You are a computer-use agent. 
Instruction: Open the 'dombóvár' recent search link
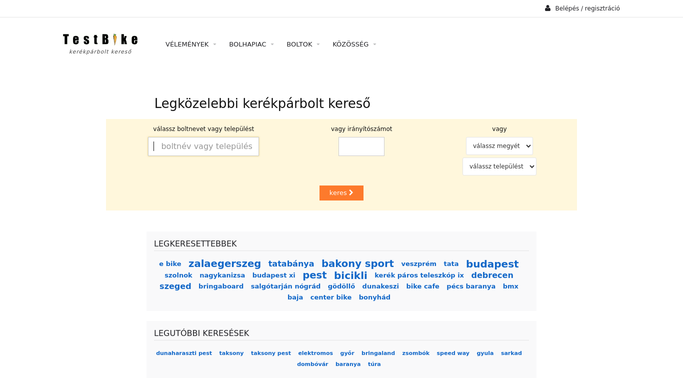click(312, 364)
